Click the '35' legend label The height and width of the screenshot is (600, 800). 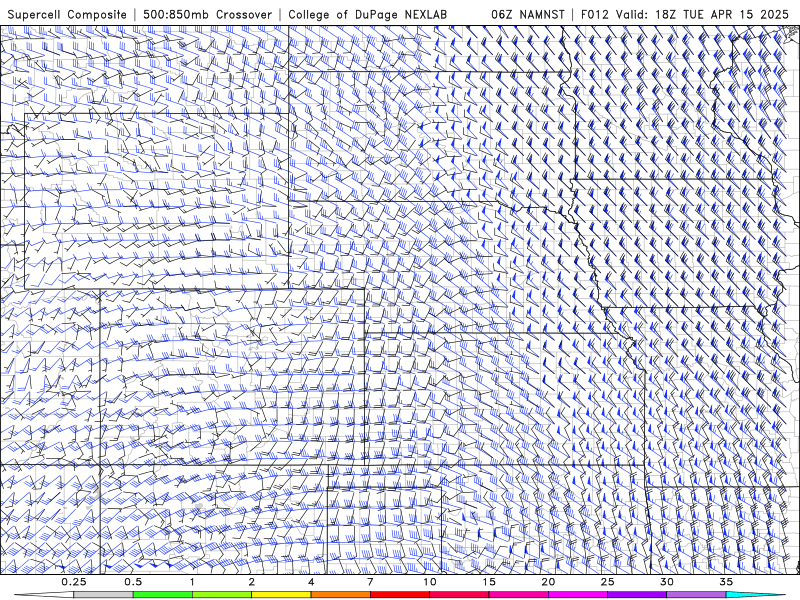[x=726, y=582]
